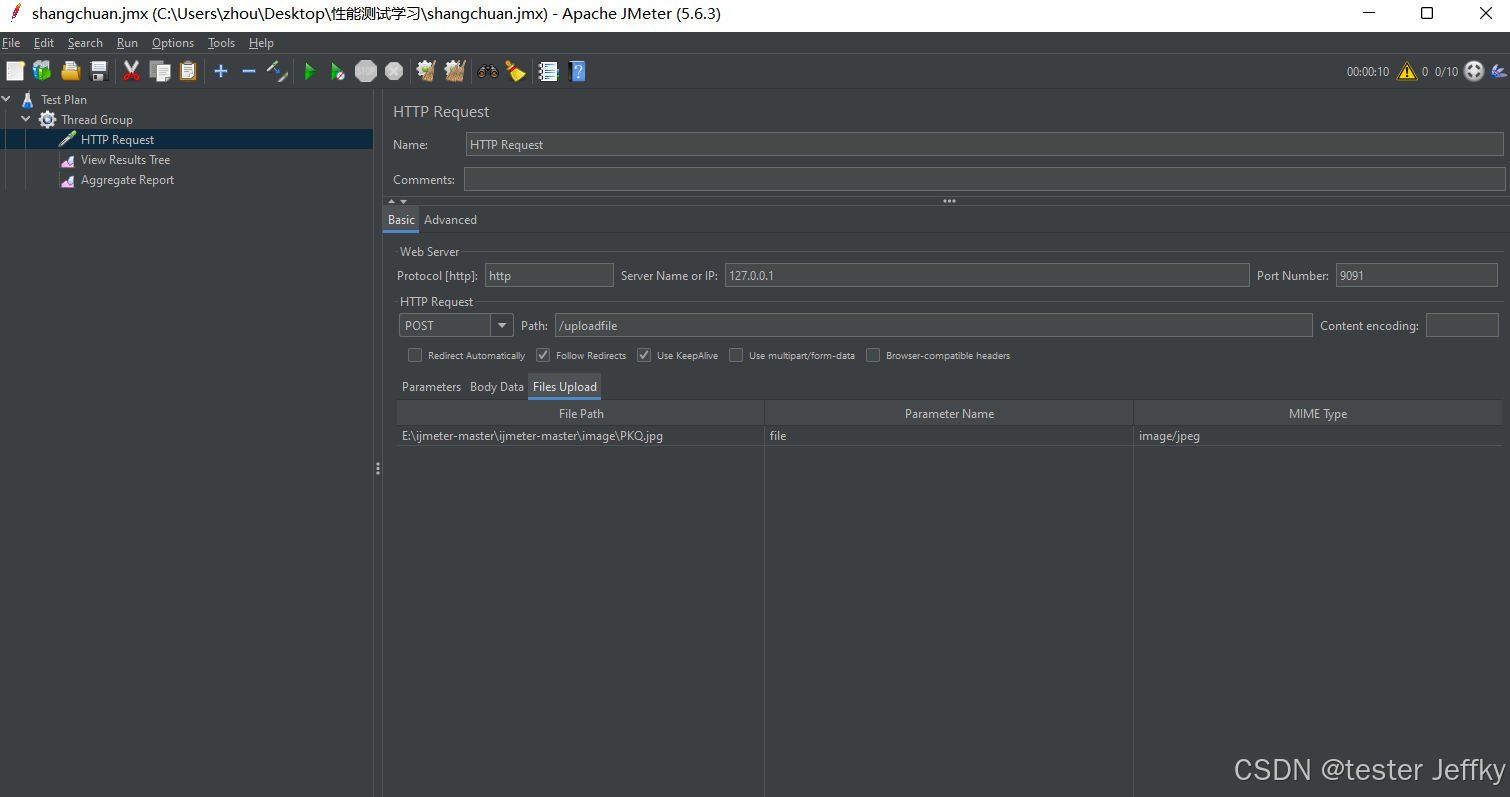The image size is (1510, 797).
Task: Open the File menu
Action: pyautogui.click(x=11, y=43)
